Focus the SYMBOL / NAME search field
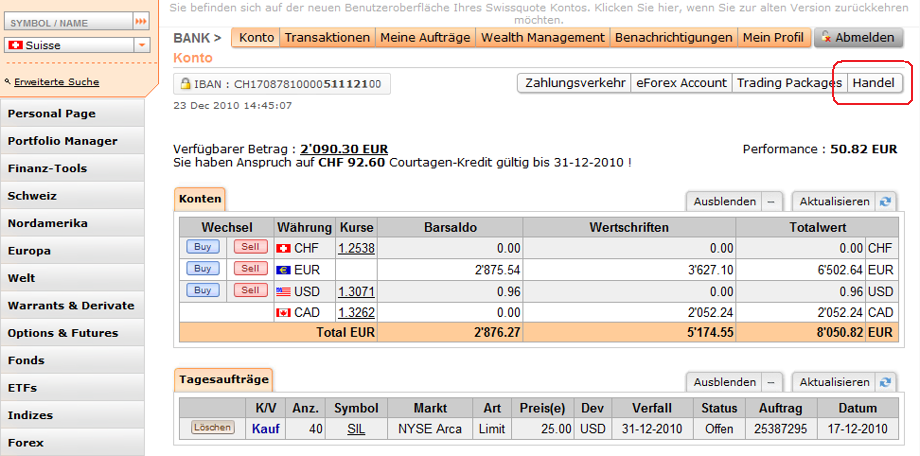The image size is (920, 456). 69,22
